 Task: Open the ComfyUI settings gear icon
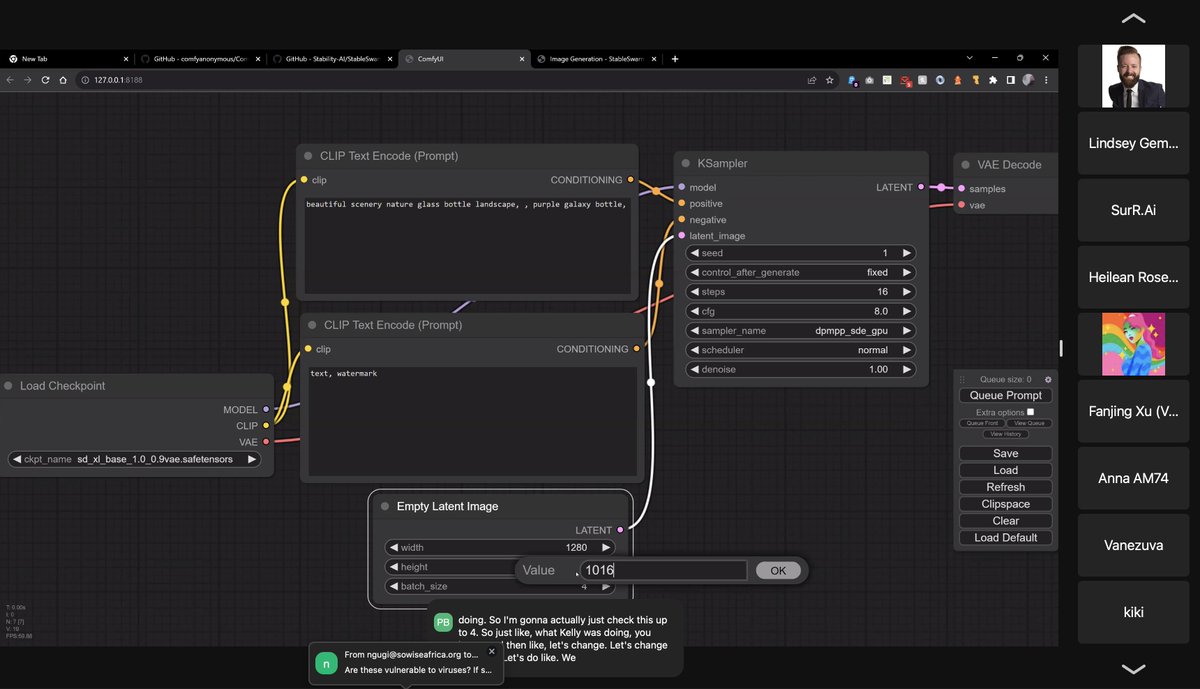click(1048, 380)
